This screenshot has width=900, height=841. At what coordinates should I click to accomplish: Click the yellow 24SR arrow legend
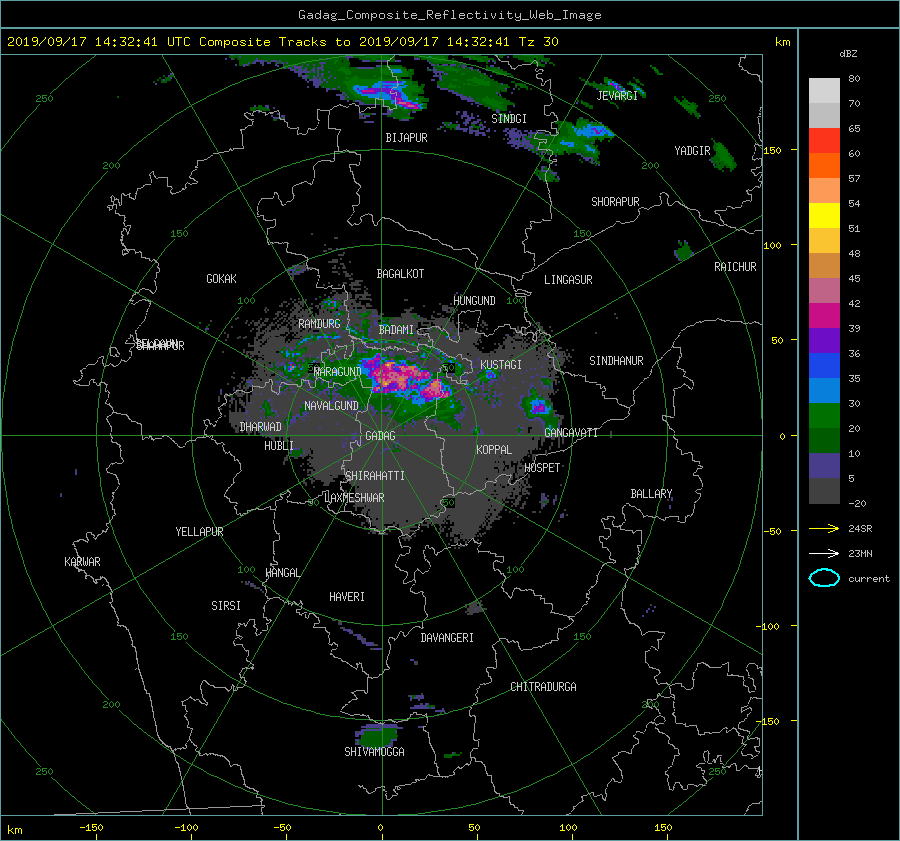pyautogui.click(x=824, y=528)
